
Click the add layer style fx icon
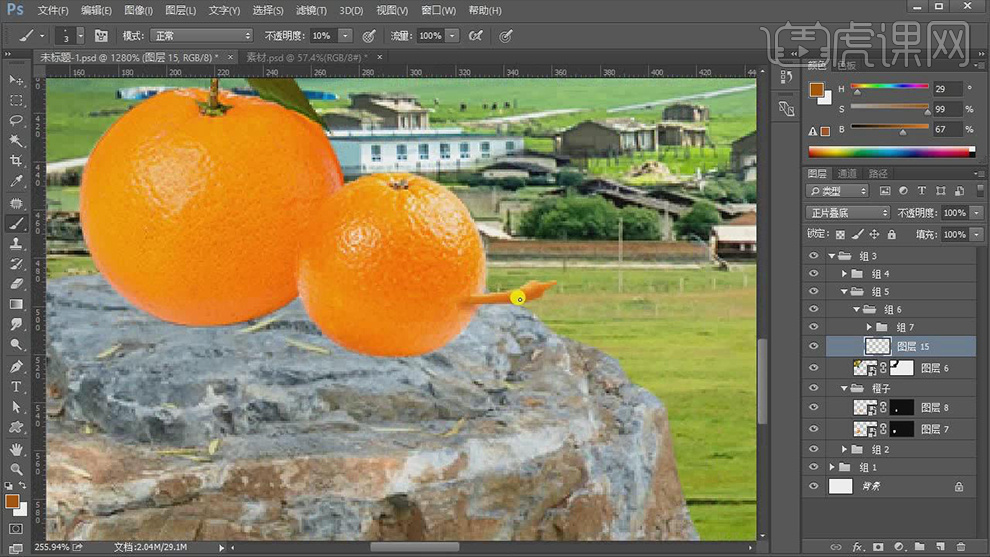pyautogui.click(x=857, y=546)
